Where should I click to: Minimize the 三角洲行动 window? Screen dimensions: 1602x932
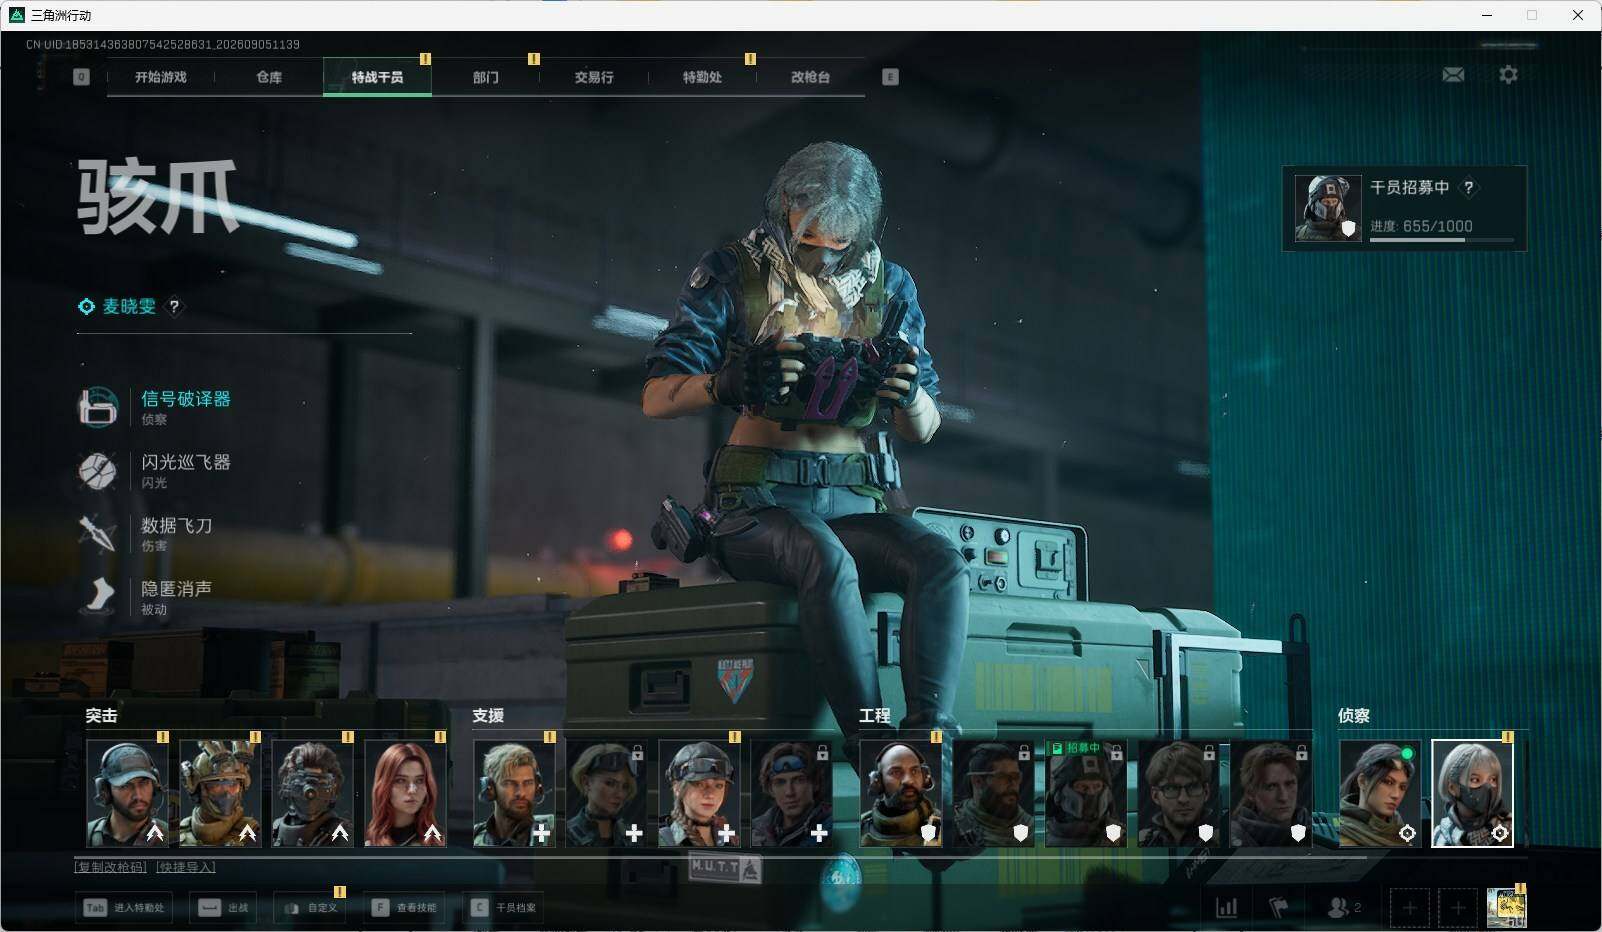1487,15
